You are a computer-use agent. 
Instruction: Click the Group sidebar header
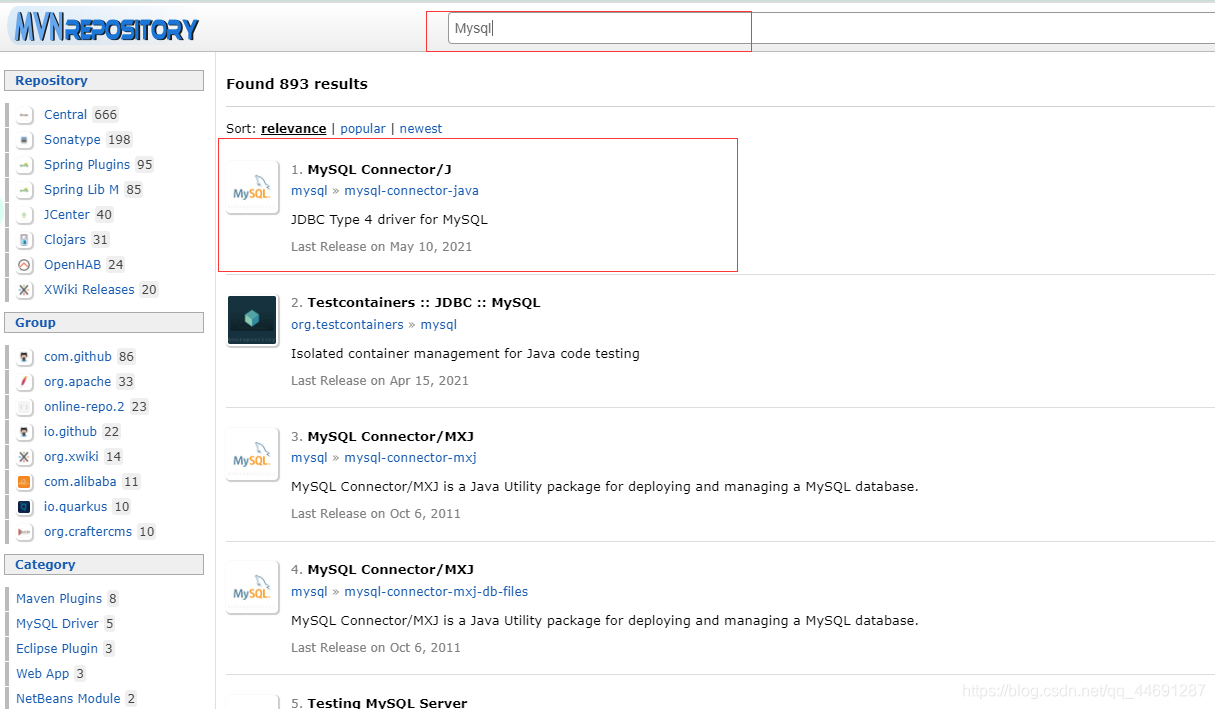pyautogui.click(x=104, y=323)
